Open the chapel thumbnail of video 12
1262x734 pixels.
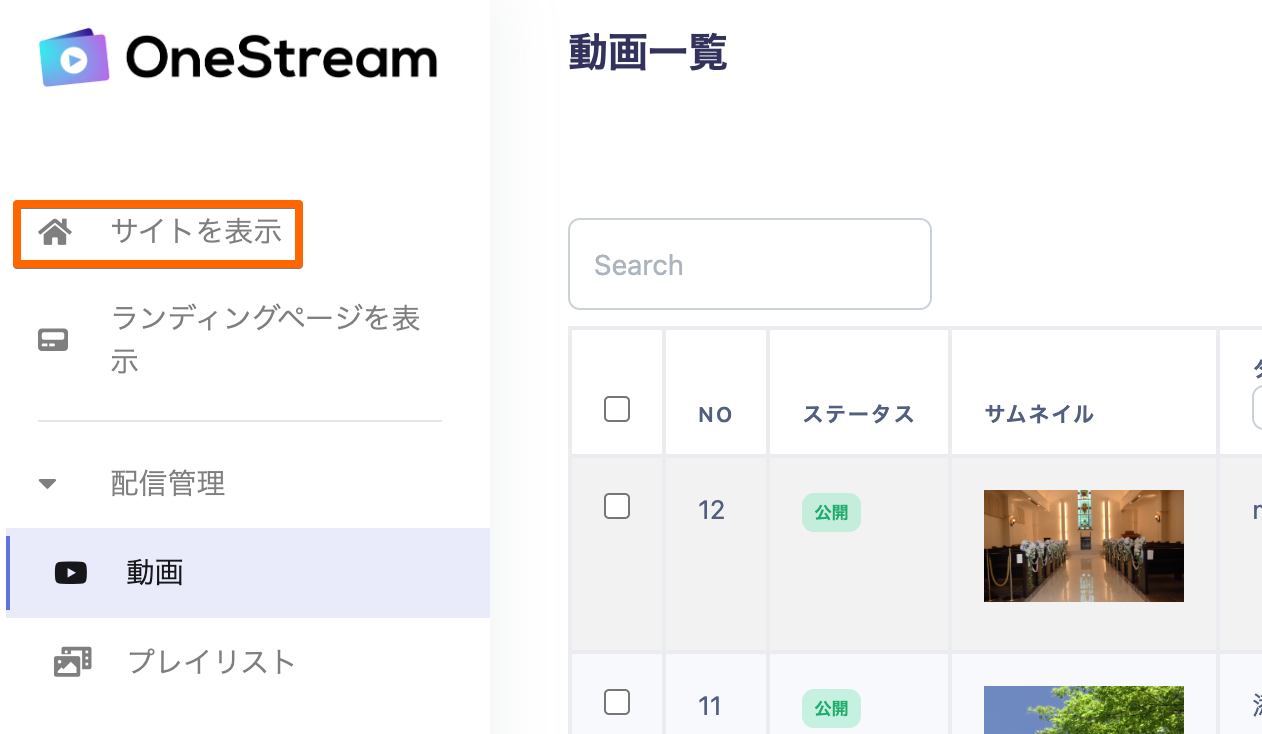pyautogui.click(x=1083, y=546)
